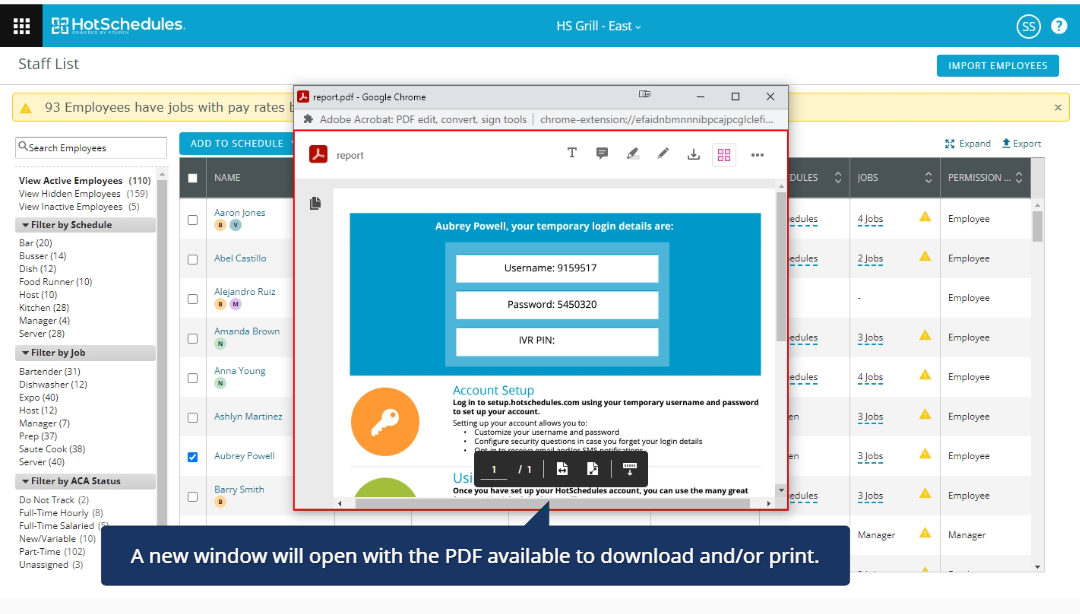The height and width of the screenshot is (614, 1080).
Task: Open the SS user profile avatar
Action: (x=1028, y=26)
